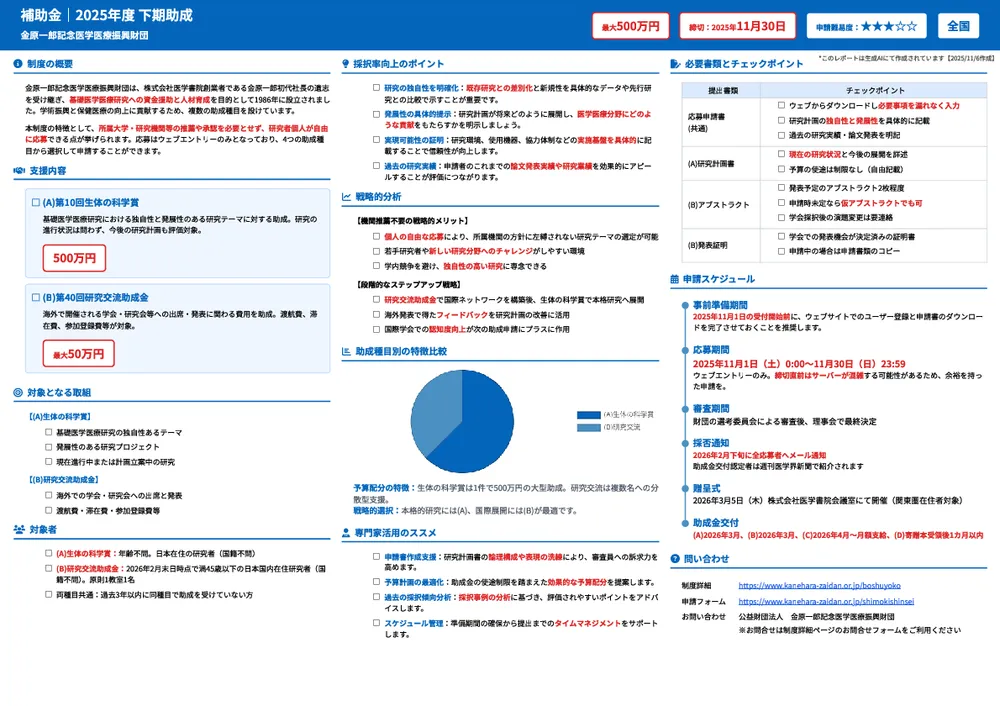Screen dimensions: 1000x706
Task: Check the 発展性のある研究プロジェクト checkbox
Action: pyautogui.click(x=48, y=447)
